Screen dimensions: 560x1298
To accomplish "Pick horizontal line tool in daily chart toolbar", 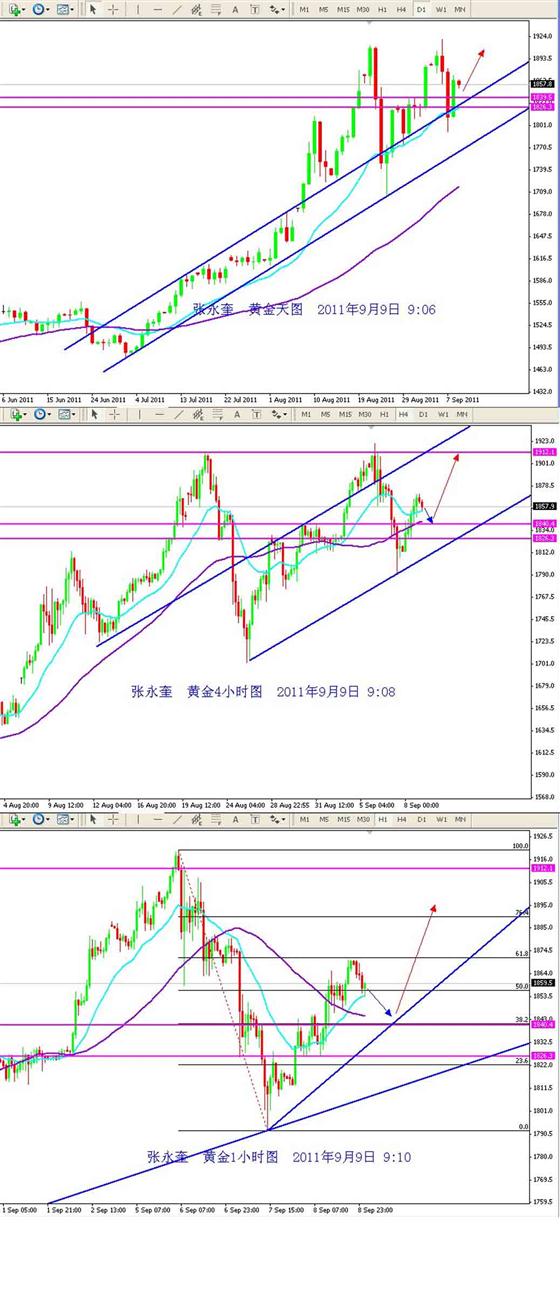I will click(x=158, y=9).
